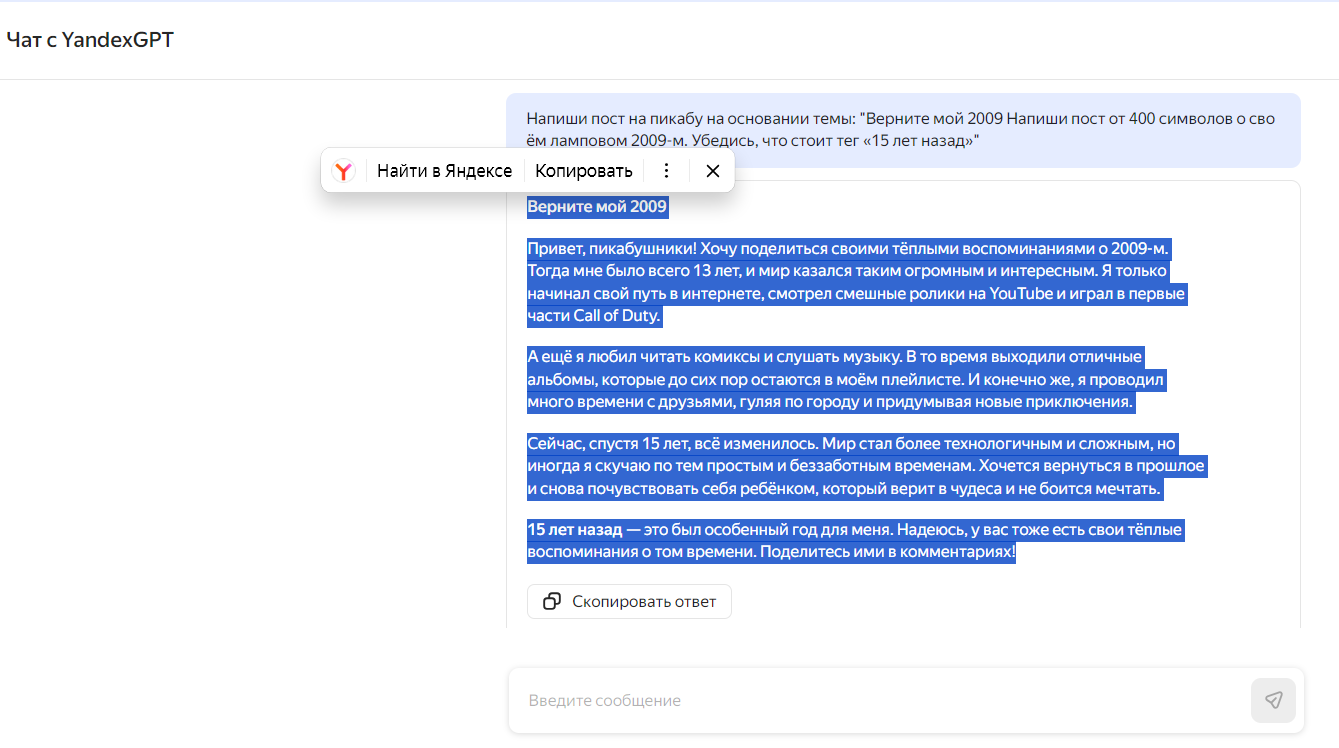
Task: Click the words Call of Duty
Action: click(x=616, y=316)
